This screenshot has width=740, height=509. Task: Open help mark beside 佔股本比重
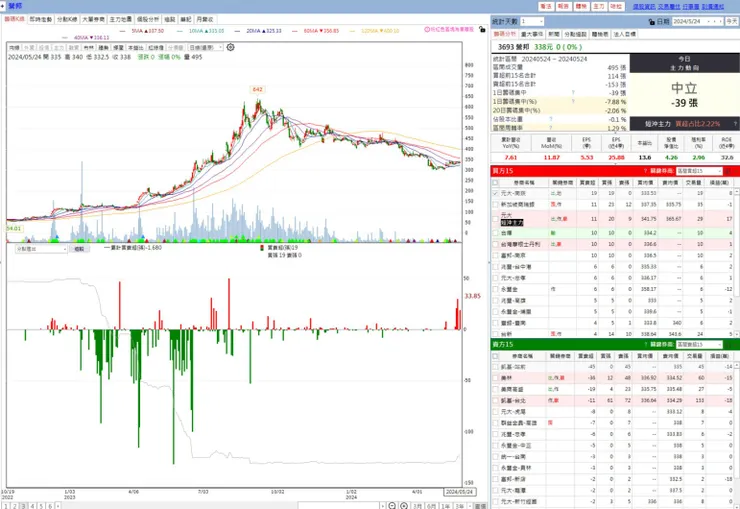click(551, 119)
